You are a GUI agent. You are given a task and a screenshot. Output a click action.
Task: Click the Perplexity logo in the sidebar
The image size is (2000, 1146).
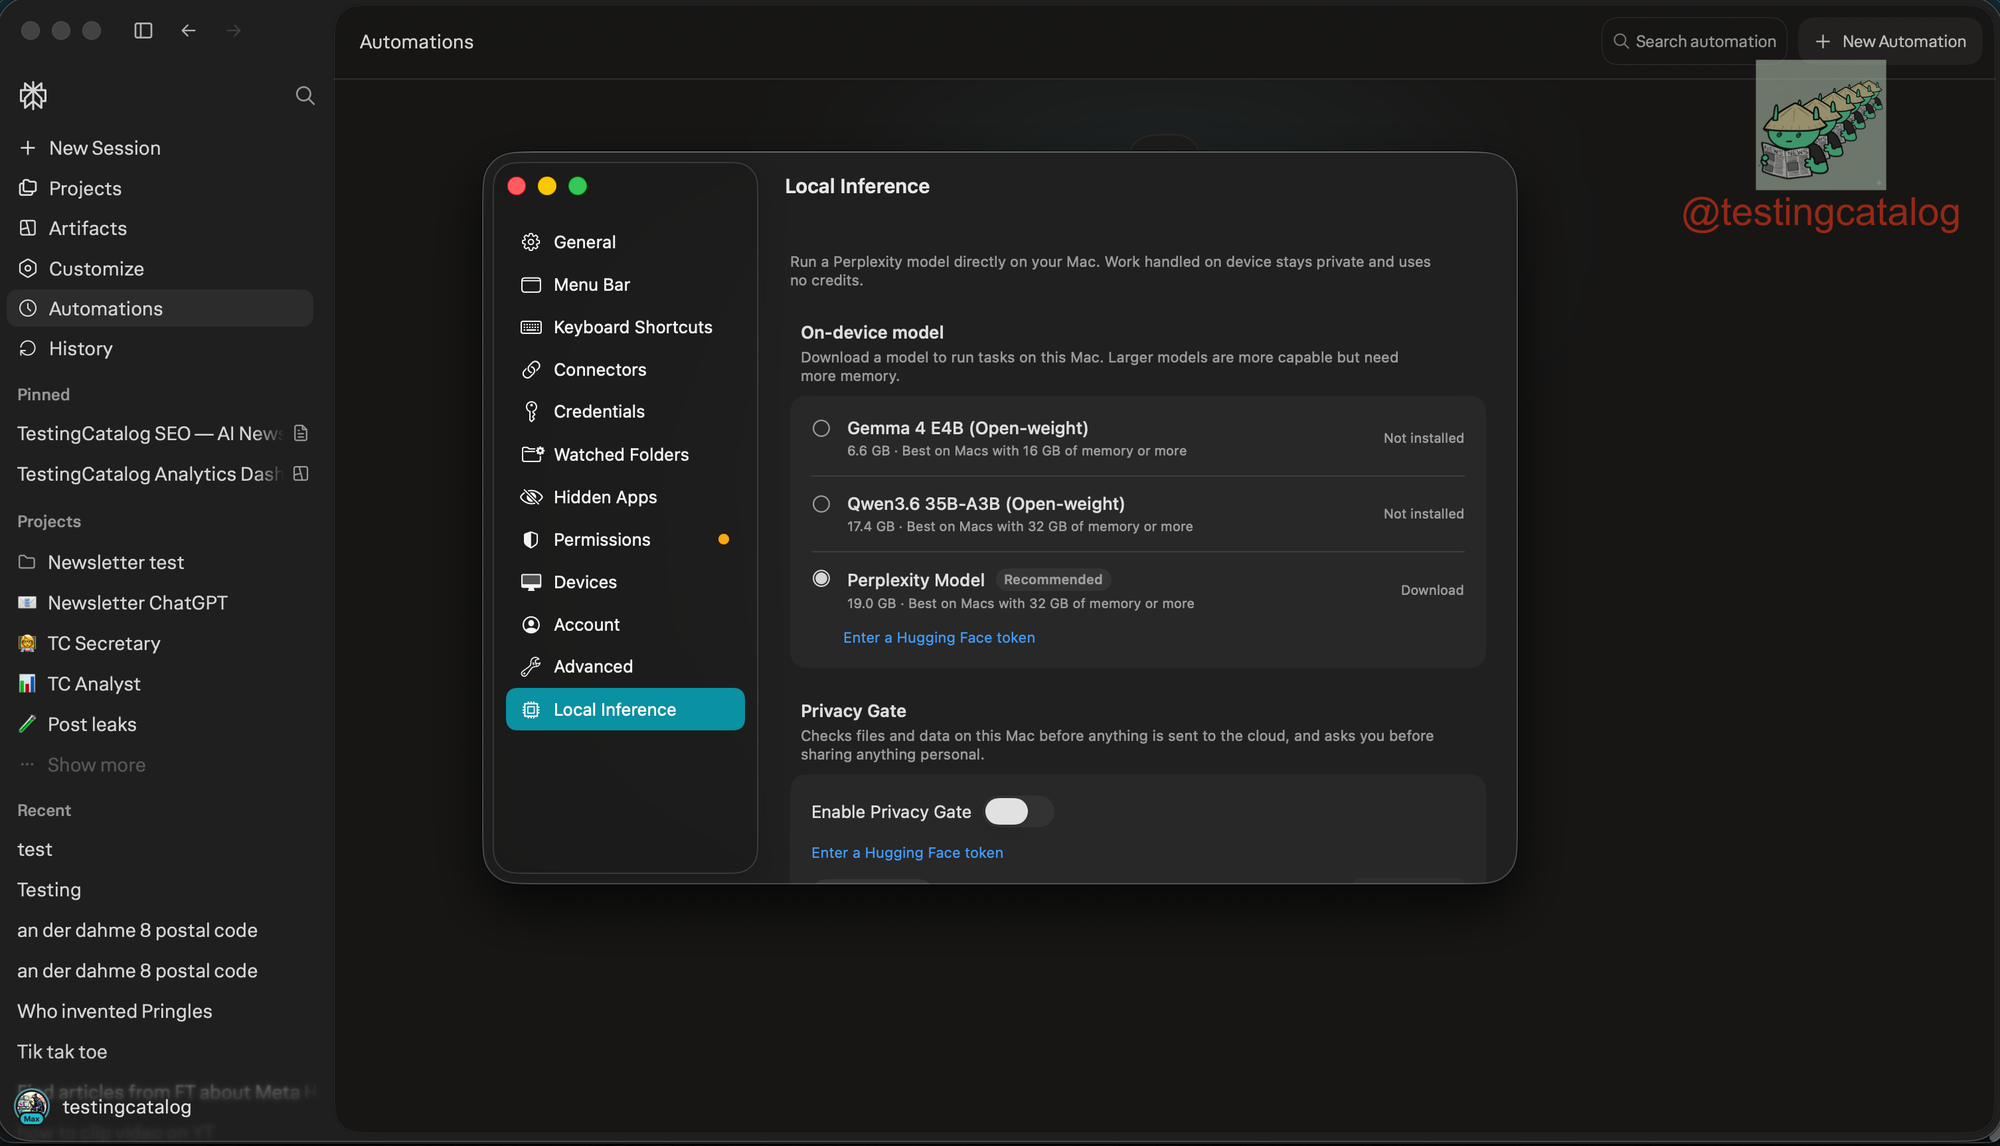33,95
